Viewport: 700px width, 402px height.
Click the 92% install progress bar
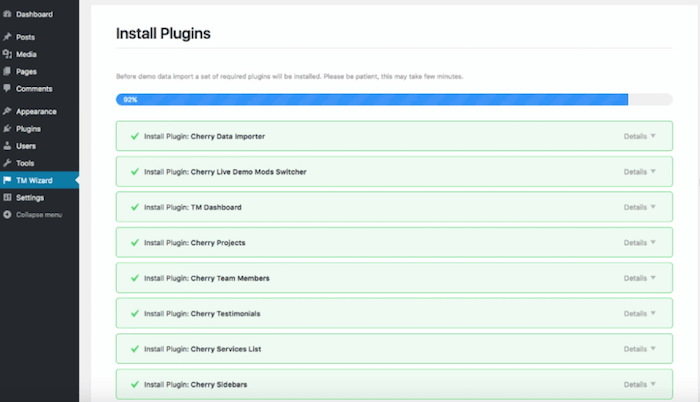(x=394, y=100)
